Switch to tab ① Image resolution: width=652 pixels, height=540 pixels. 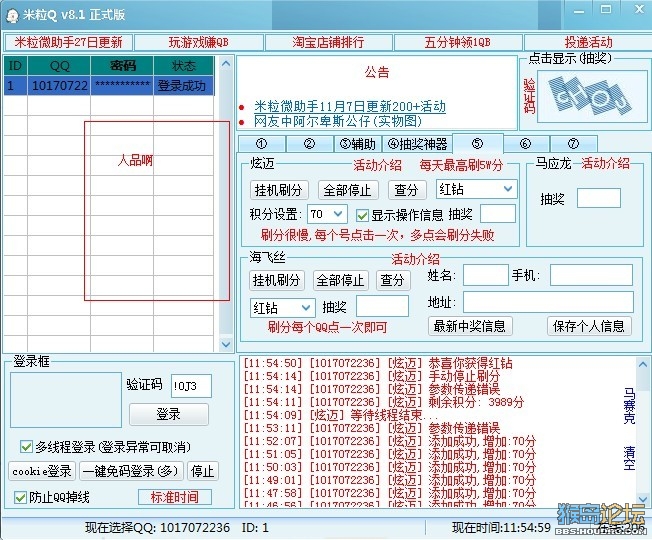[262, 144]
